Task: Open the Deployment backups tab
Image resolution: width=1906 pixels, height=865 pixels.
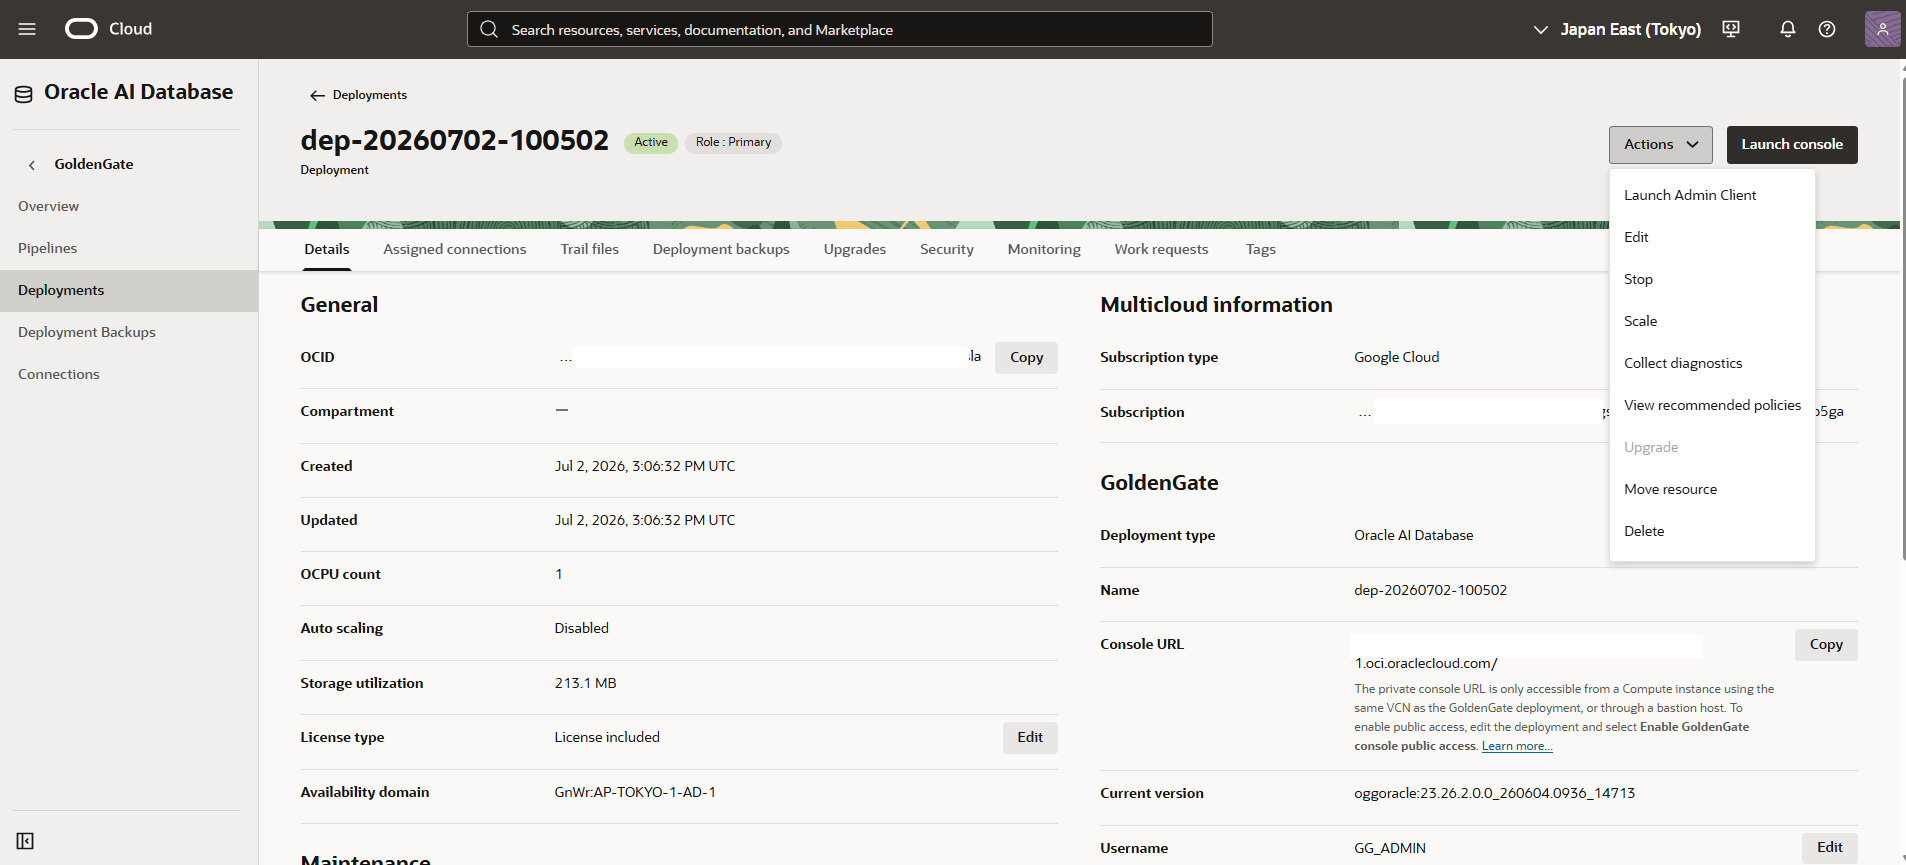Action: (x=721, y=249)
